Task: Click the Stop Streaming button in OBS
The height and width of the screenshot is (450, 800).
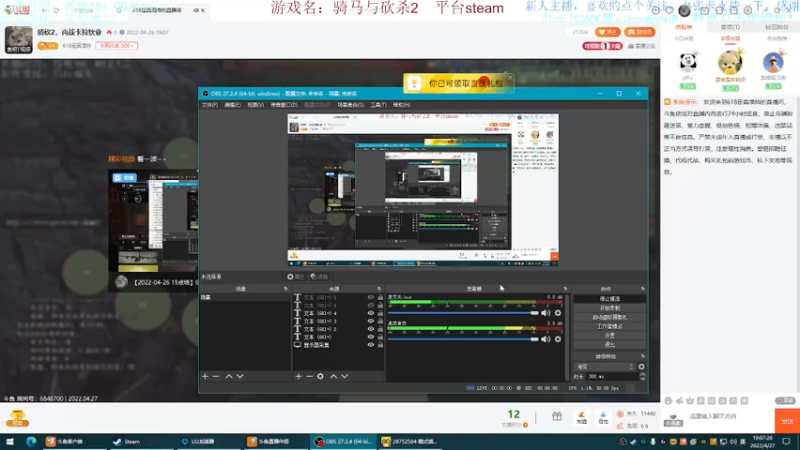Action: (x=610, y=298)
